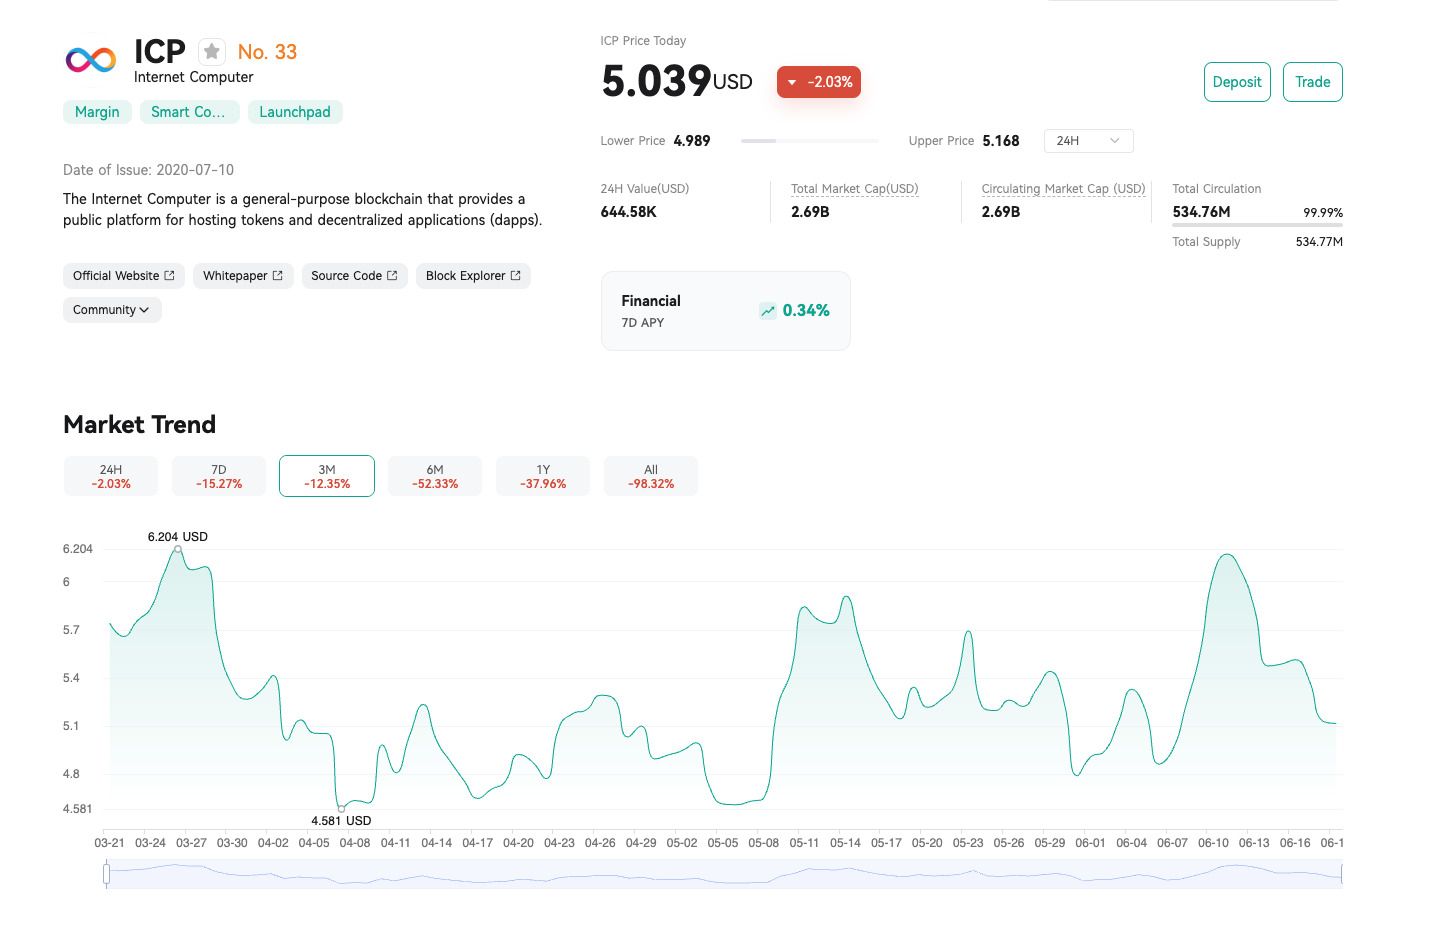Image resolution: width=1447 pixels, height=926 pixels.
Task: Click the red -2.03% price change badge
Action: pyautogui.click(x=818, y=82)
